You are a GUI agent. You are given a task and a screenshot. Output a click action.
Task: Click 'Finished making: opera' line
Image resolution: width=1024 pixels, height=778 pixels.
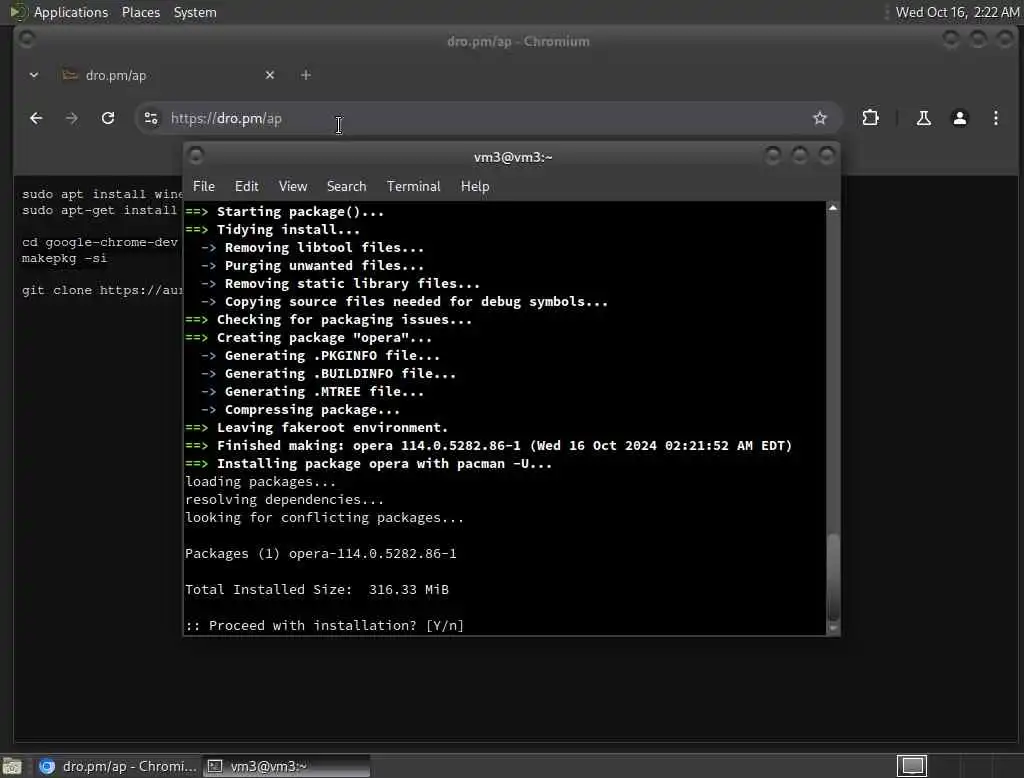[488, 446]
